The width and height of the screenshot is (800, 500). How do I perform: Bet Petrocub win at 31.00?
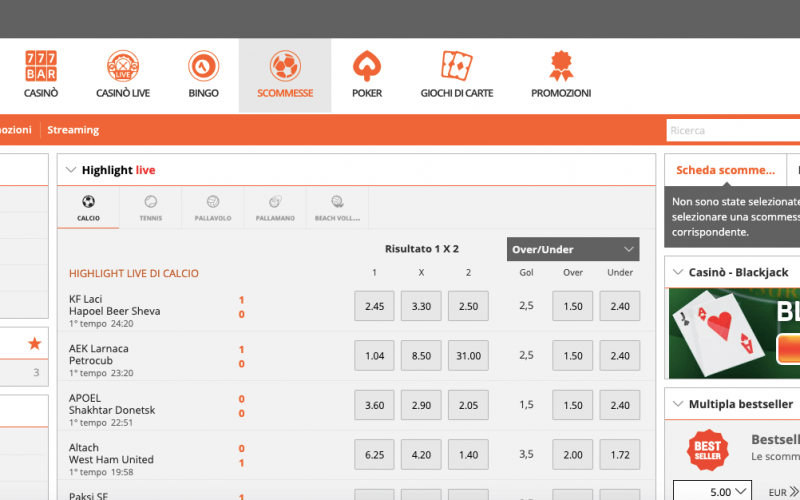tap(468, 356)
